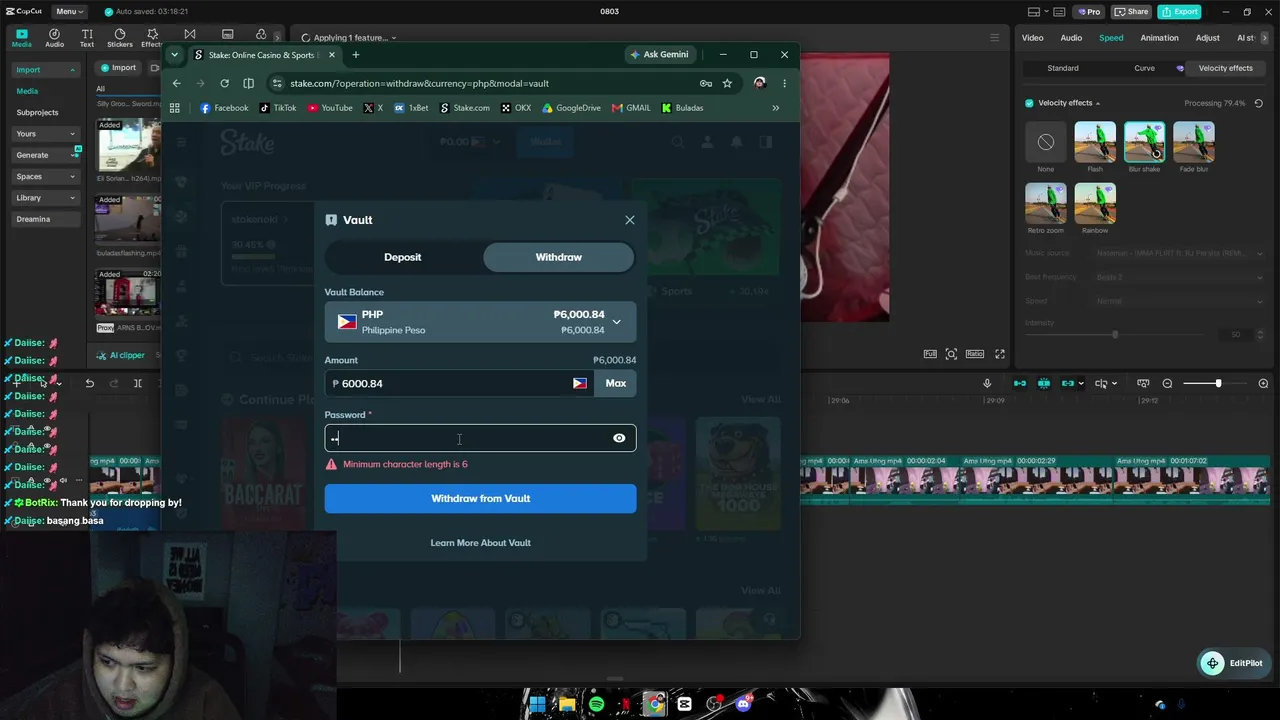Open CapCut from the taskbar
1280x720 pixels.
[x=684, y=704]
